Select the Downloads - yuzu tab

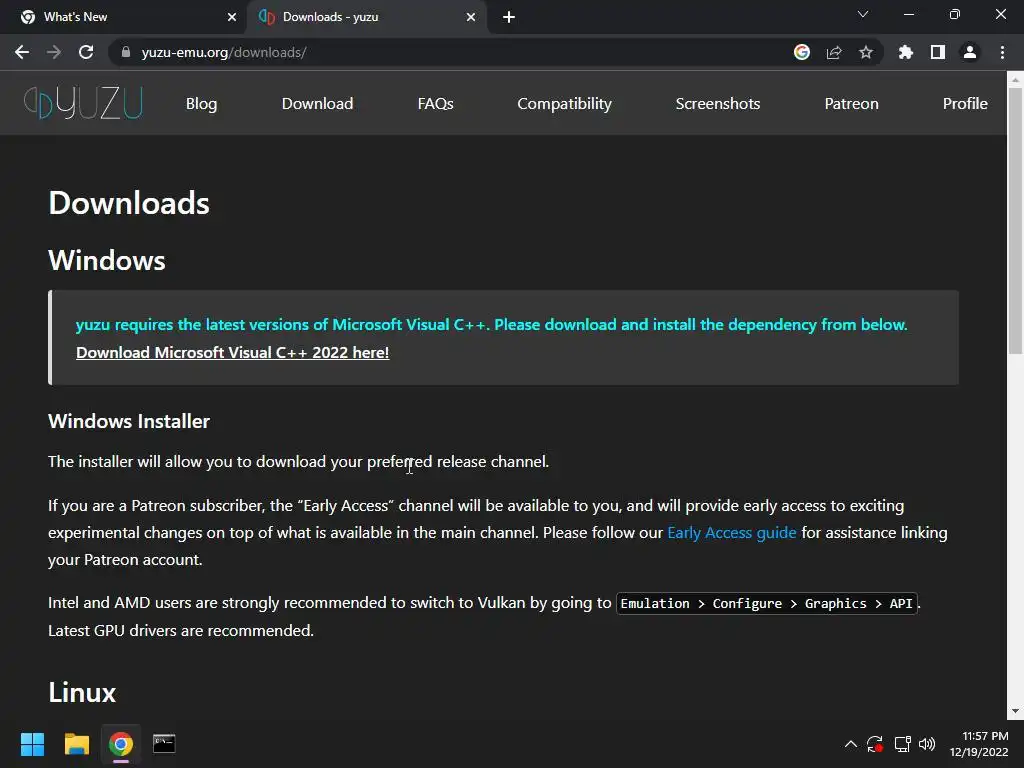click(366, 17)
